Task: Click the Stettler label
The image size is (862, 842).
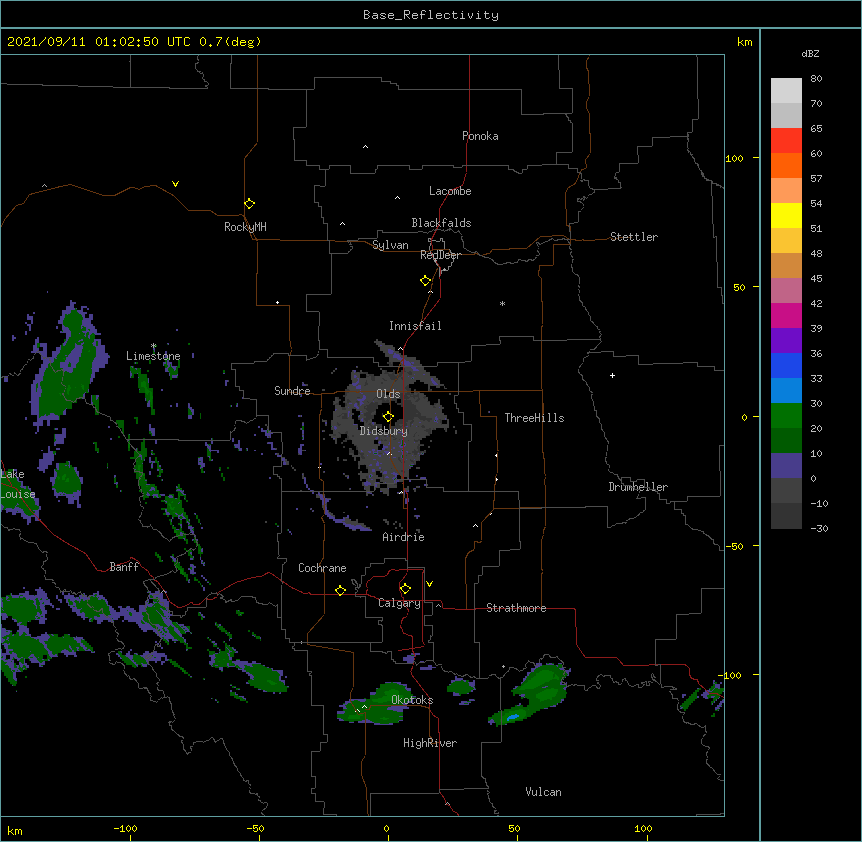Action: coord(634,237)
